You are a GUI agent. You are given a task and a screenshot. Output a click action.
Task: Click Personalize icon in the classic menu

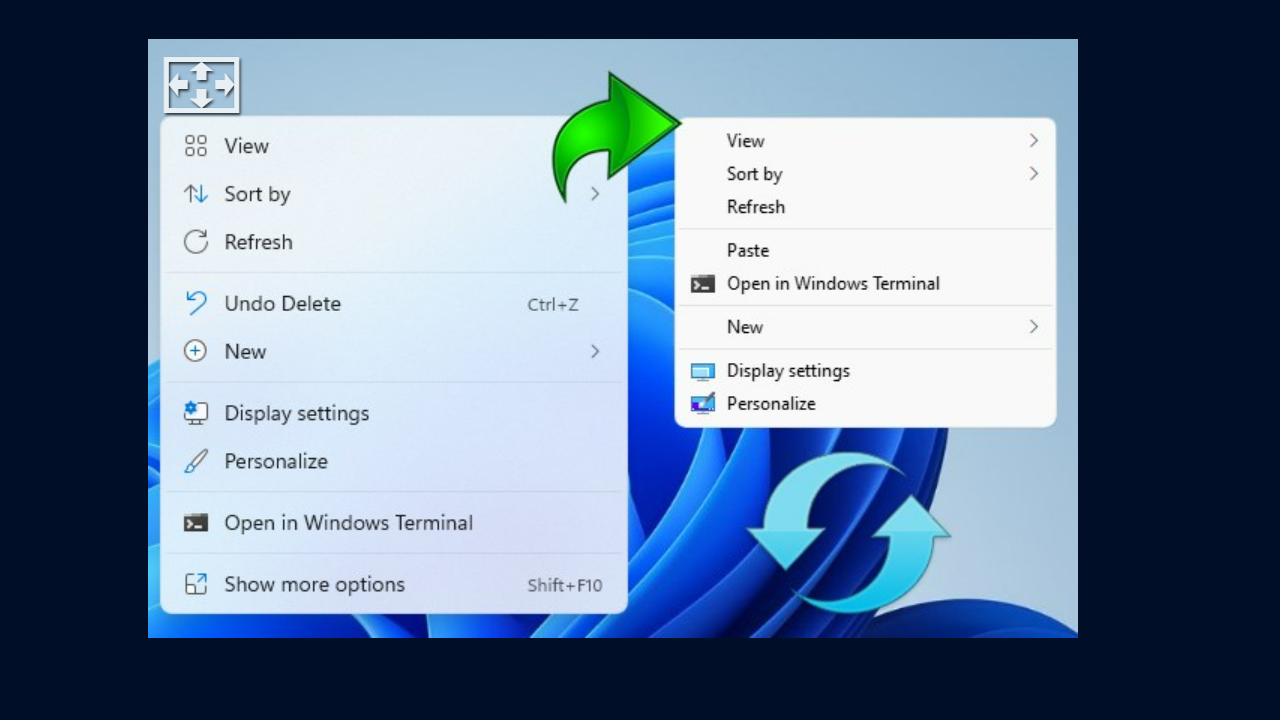coord(703,404)
